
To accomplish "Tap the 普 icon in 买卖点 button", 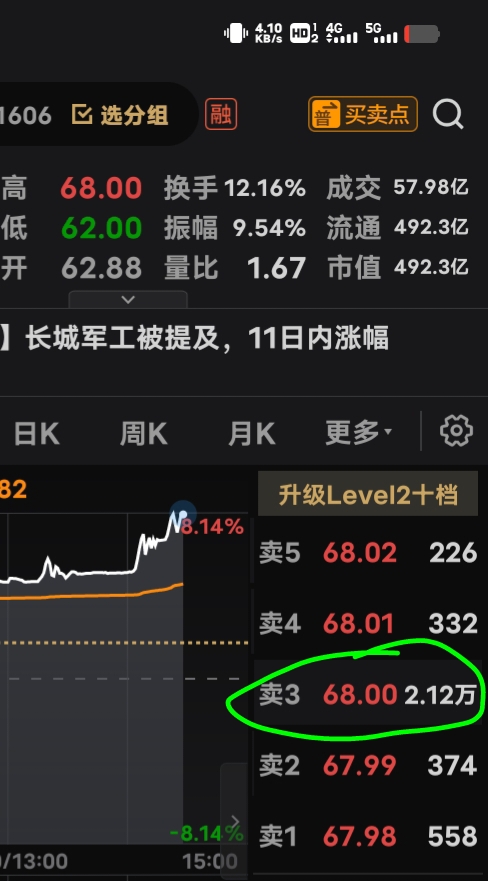I will (325, 114).
